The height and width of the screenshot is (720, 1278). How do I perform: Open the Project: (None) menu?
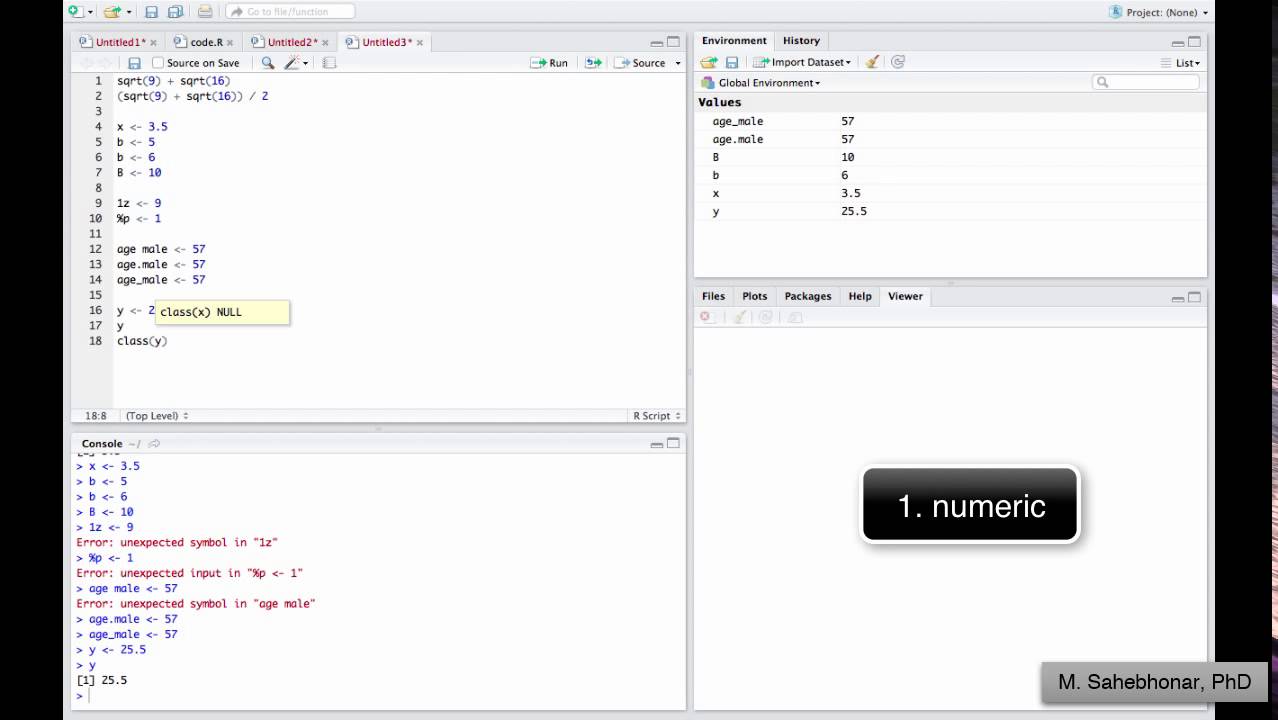pos(1159,12)
